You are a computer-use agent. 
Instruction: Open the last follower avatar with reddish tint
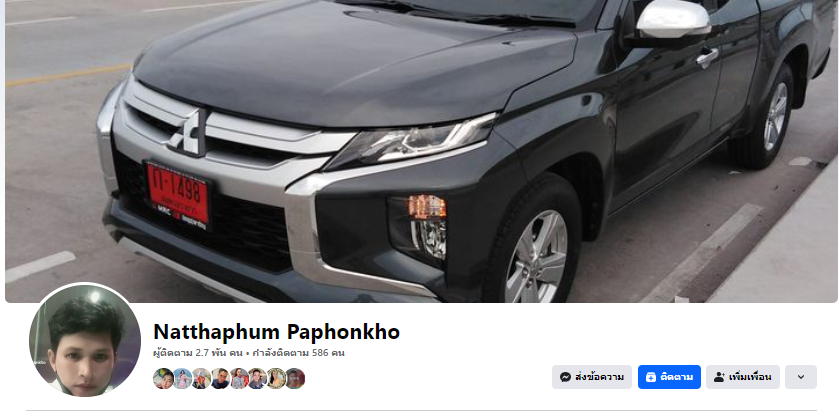295,378
